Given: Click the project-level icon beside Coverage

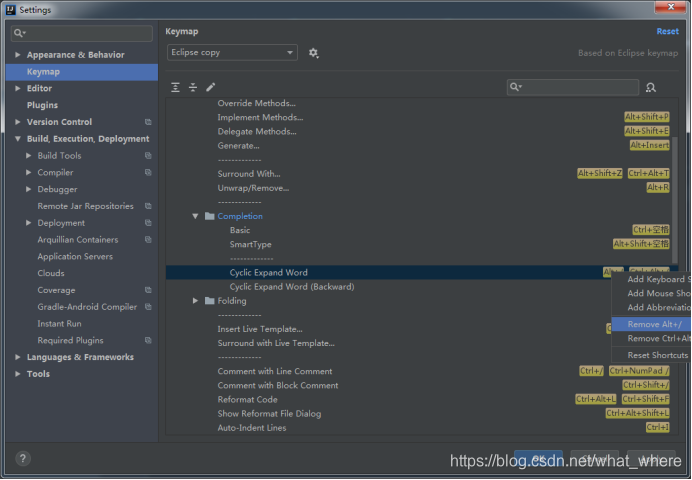Looking at the screenshot, I should [148, 290].
